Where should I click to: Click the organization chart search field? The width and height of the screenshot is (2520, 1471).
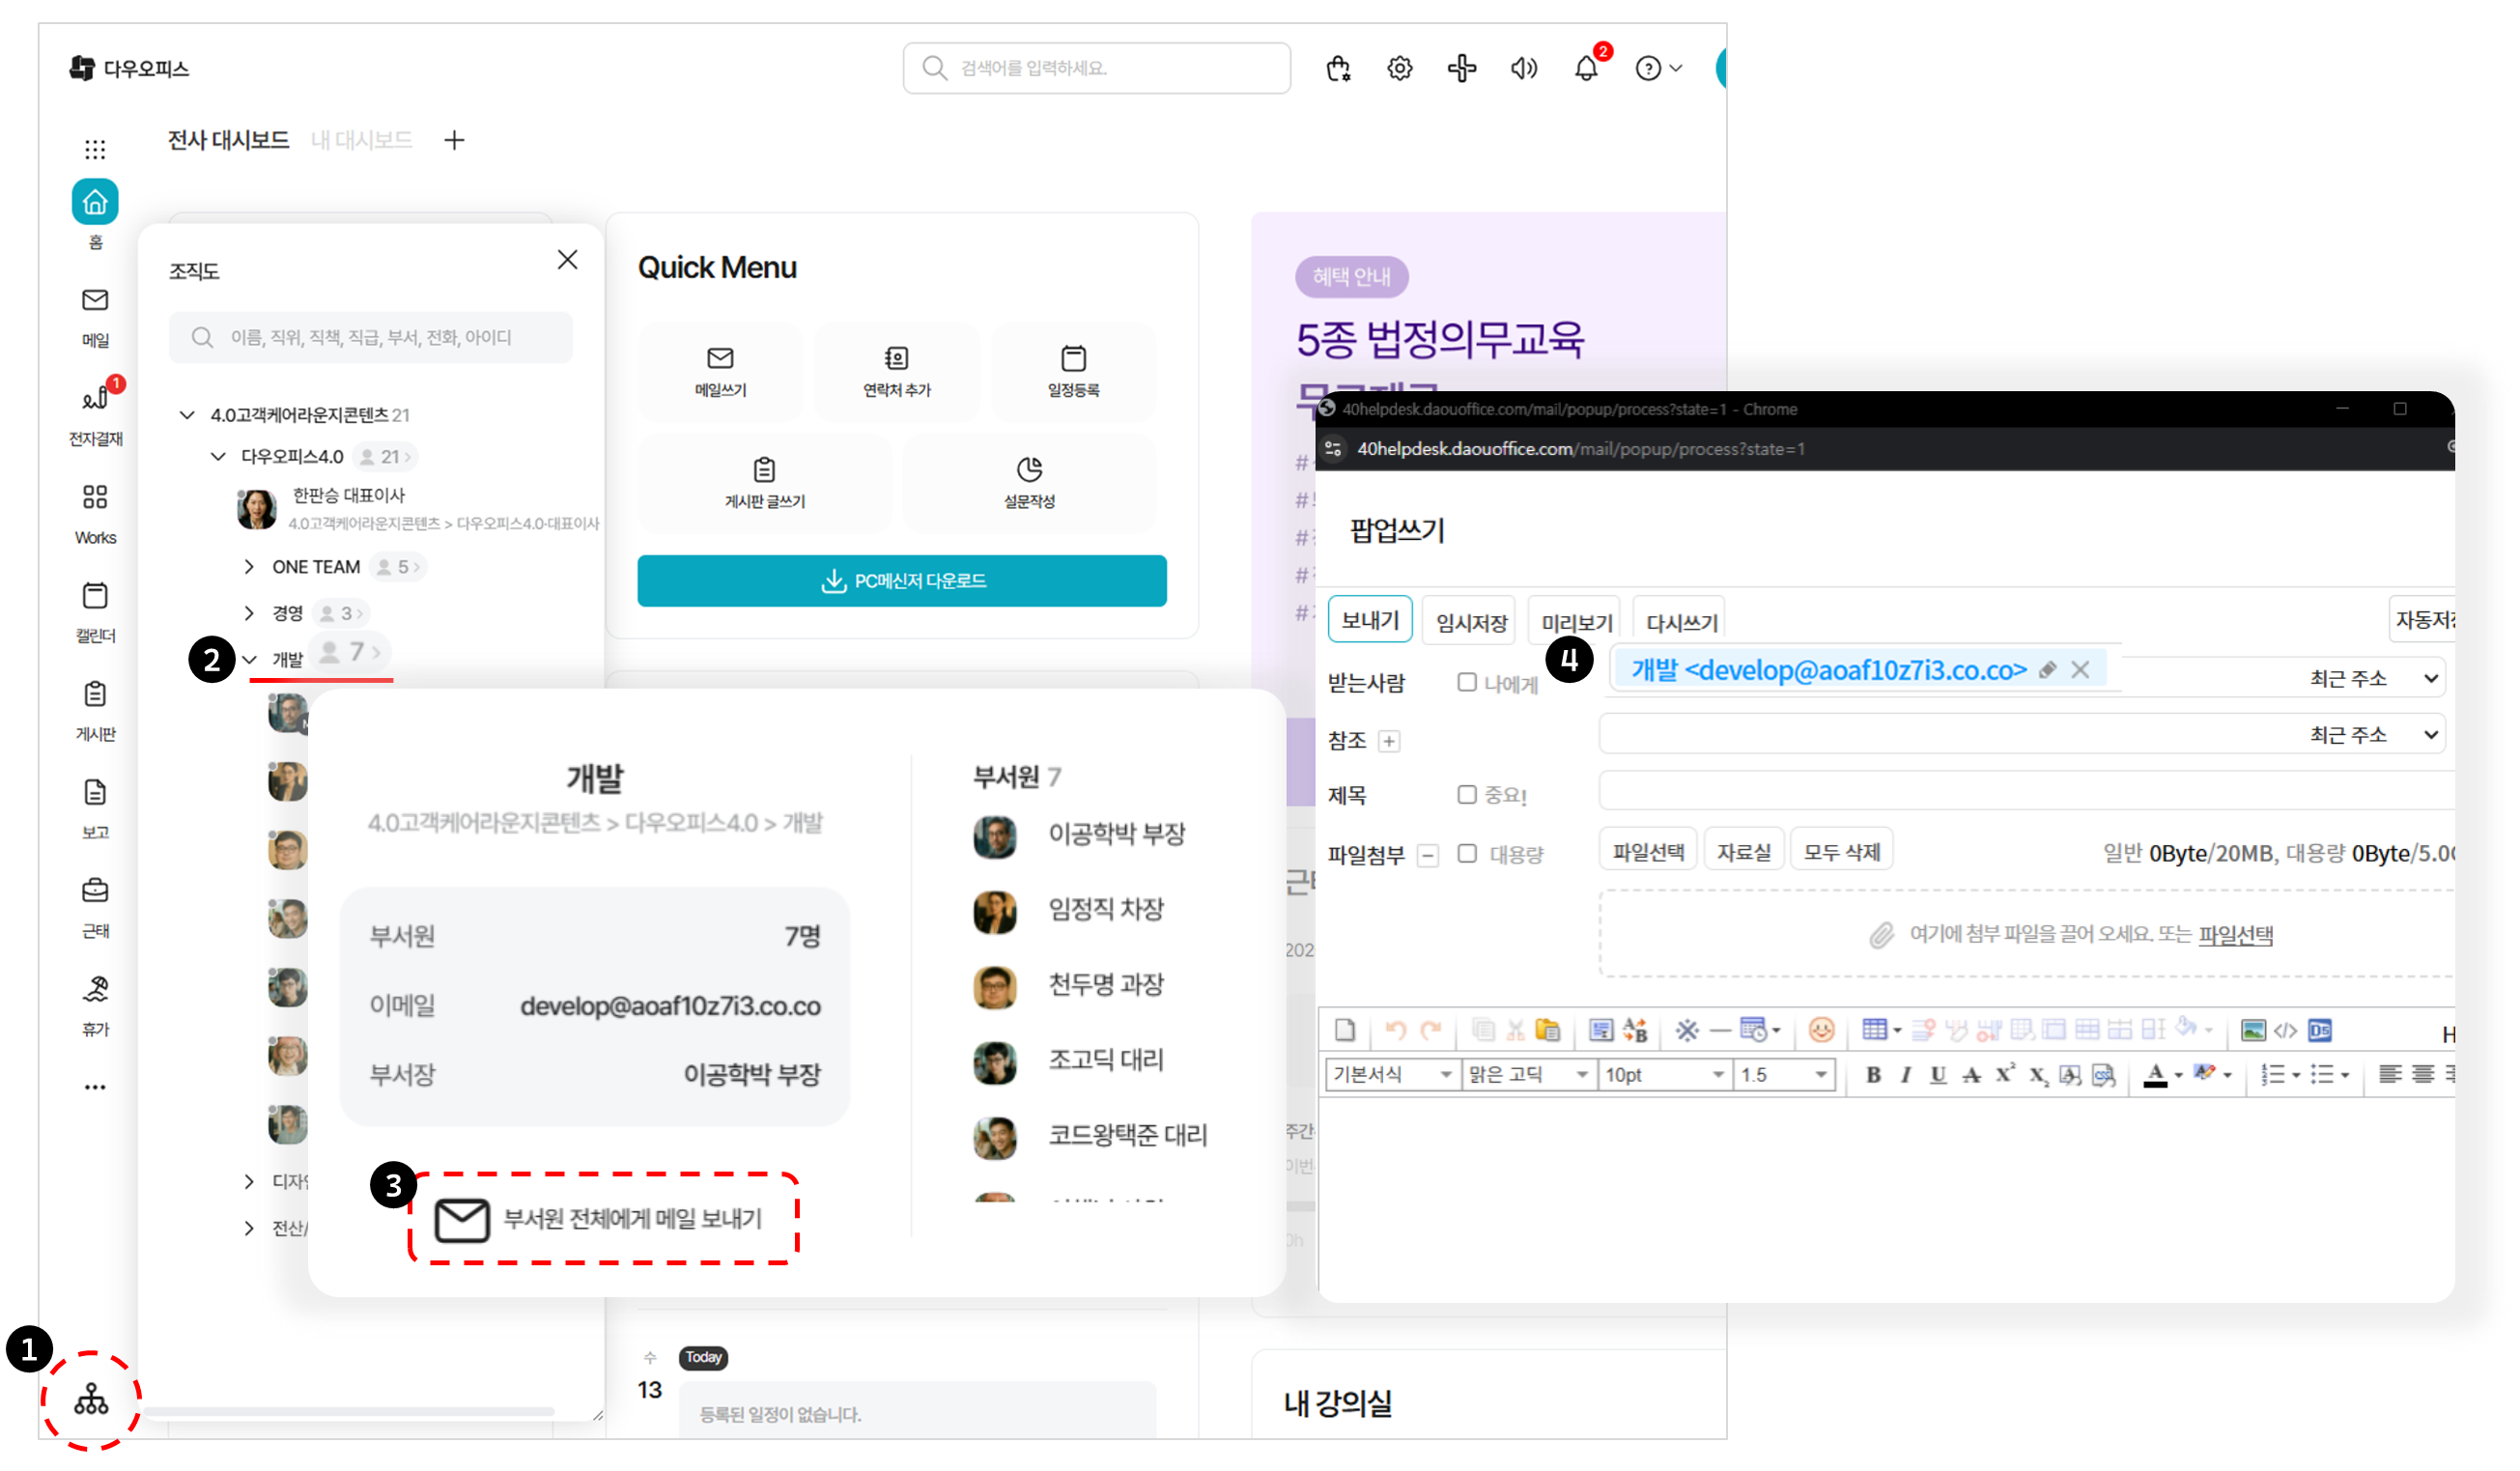tap(371, 338)
